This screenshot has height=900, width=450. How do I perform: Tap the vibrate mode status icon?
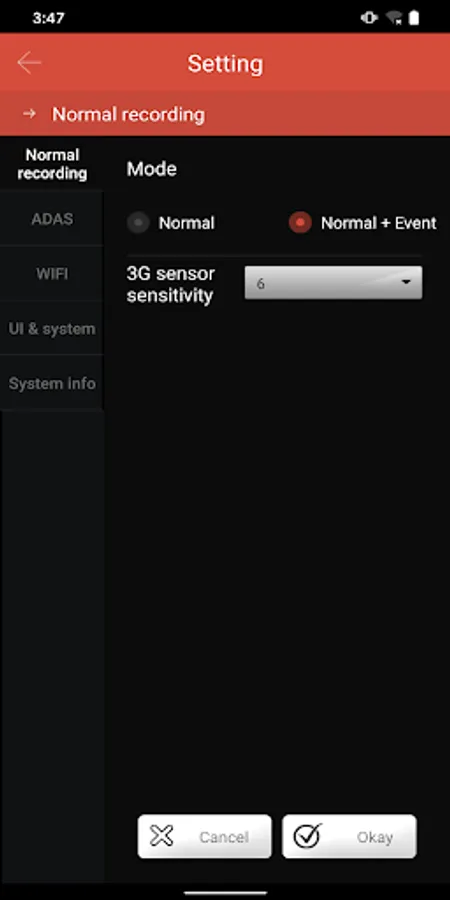[369, 18]
